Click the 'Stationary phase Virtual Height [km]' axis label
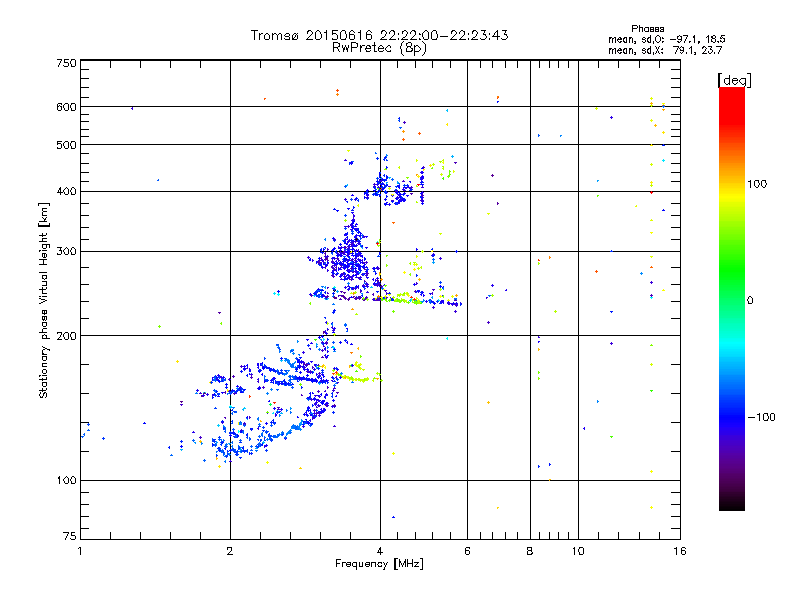Image resolution: width=800 pixels, height=600 pixels. click(x=44, y=300)
